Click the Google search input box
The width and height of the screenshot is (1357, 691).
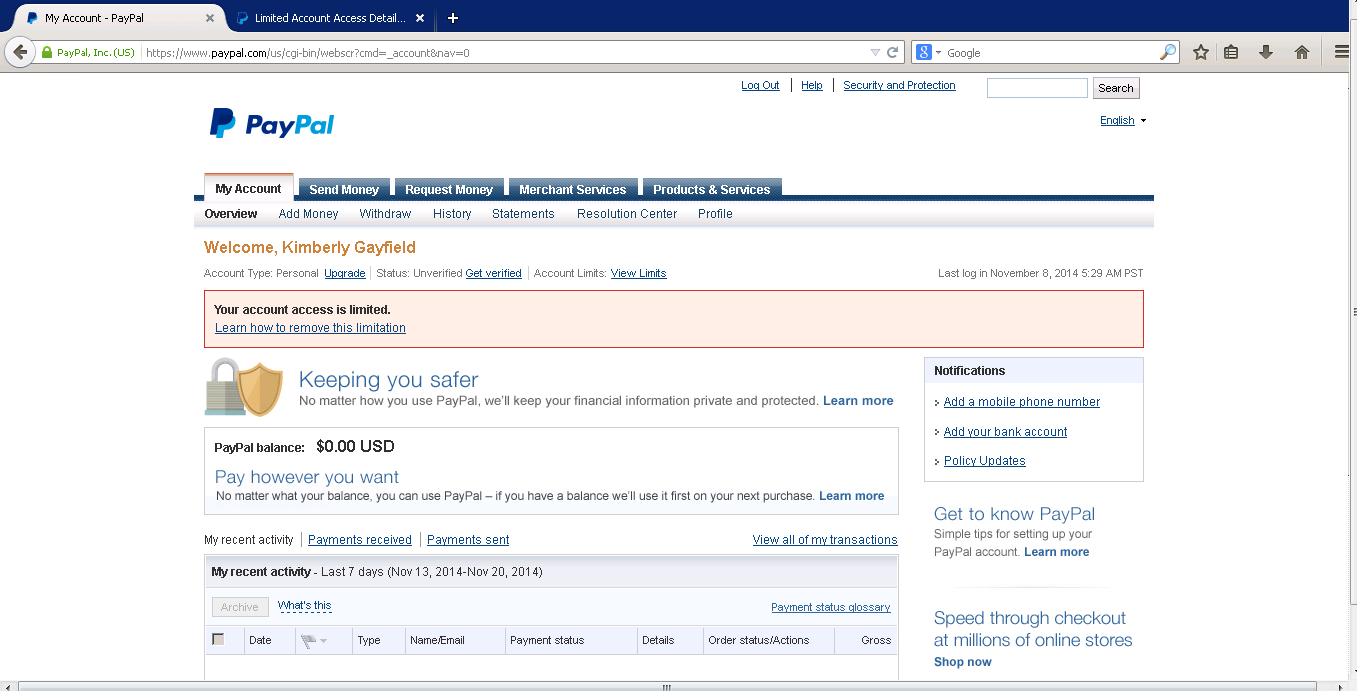point(1050,52)
